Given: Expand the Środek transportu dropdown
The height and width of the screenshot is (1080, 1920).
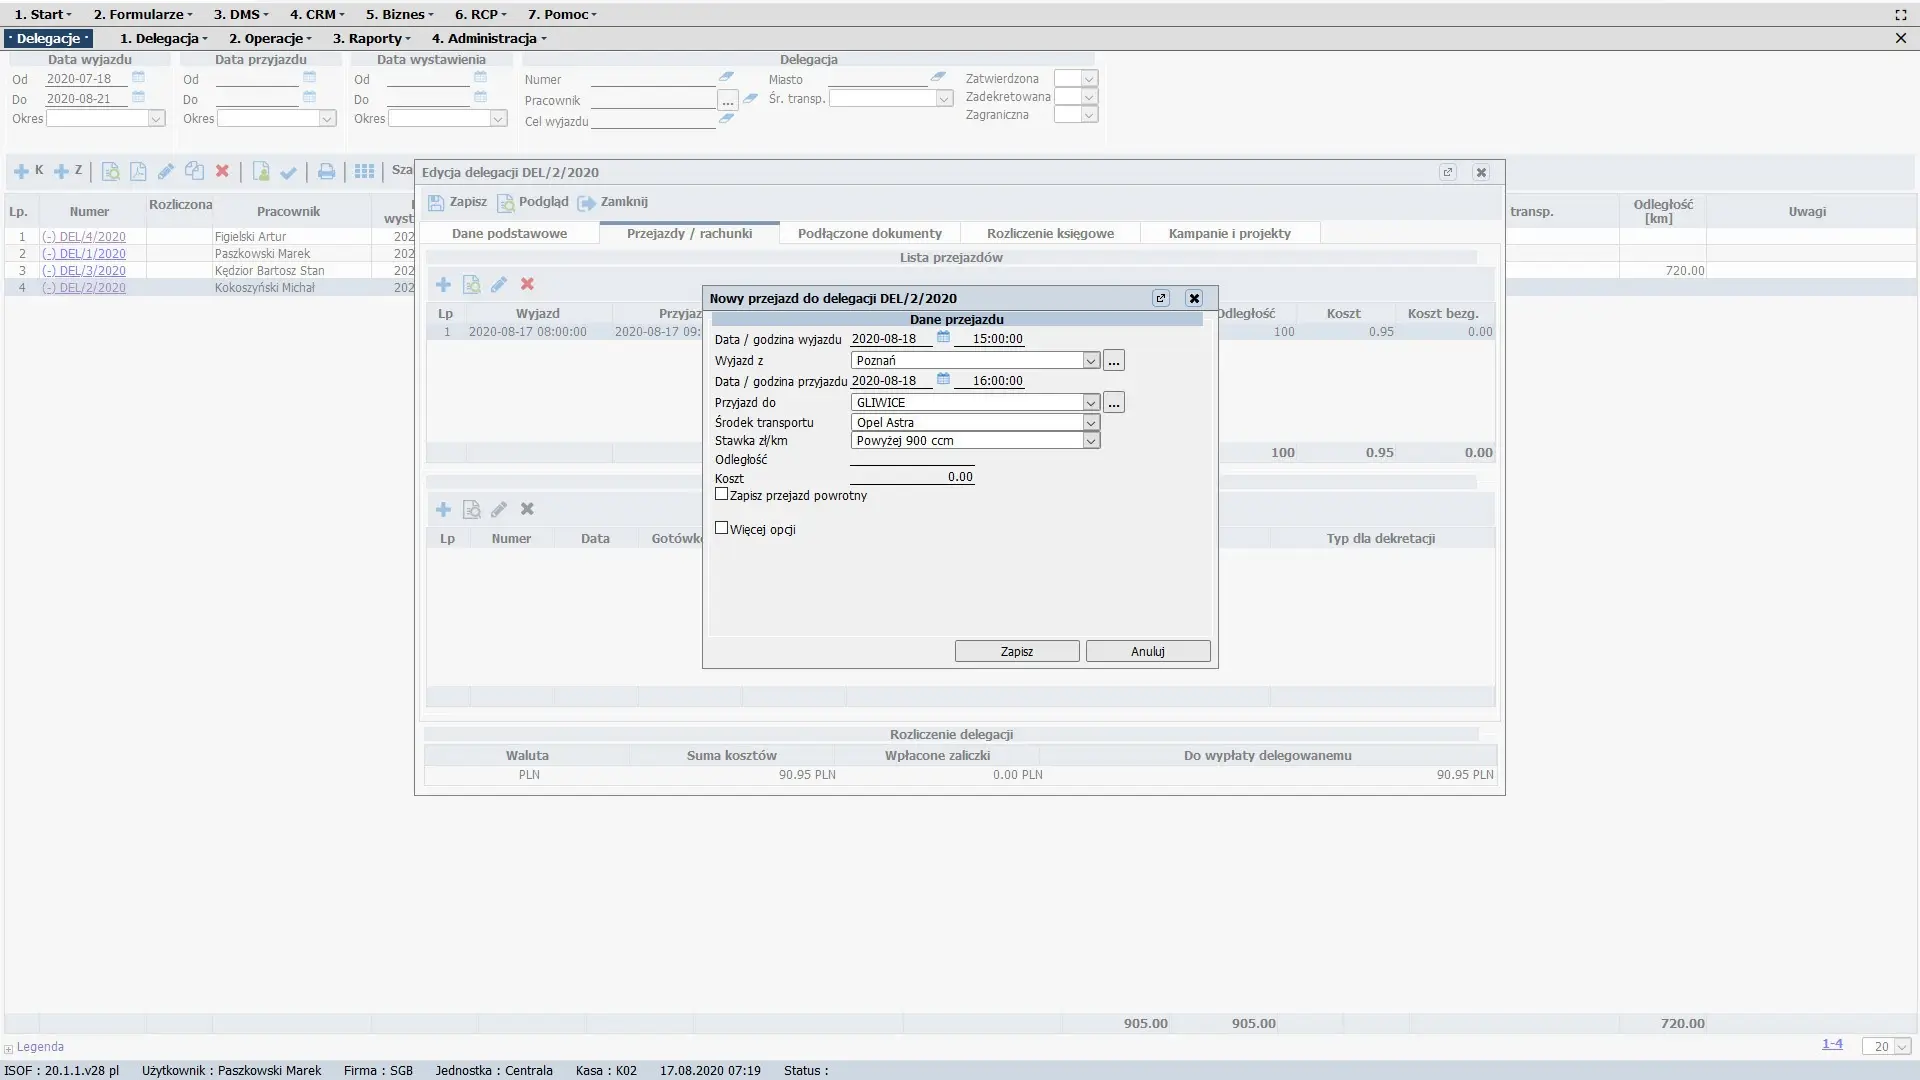Looking at the screenshot, I should point(1091,423).
